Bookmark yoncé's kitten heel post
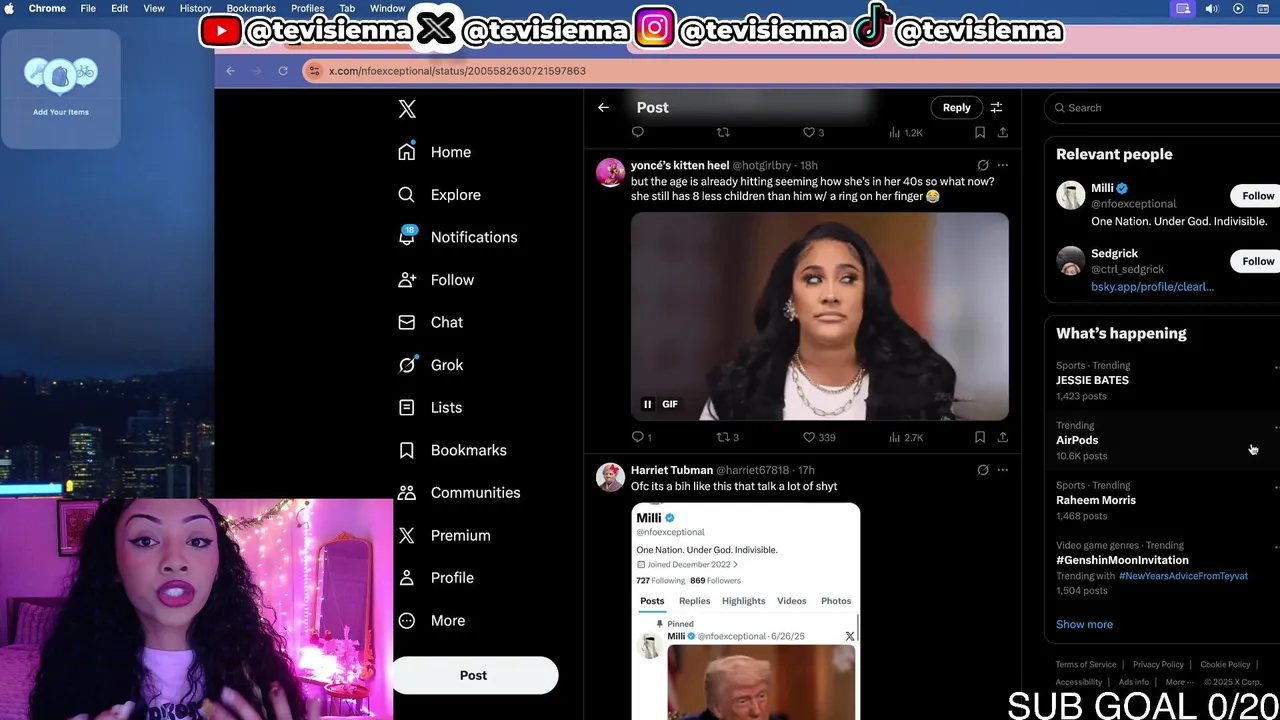Image resolution: width=1280 pixels, height=720 pixels. click(x=980, y=437)
